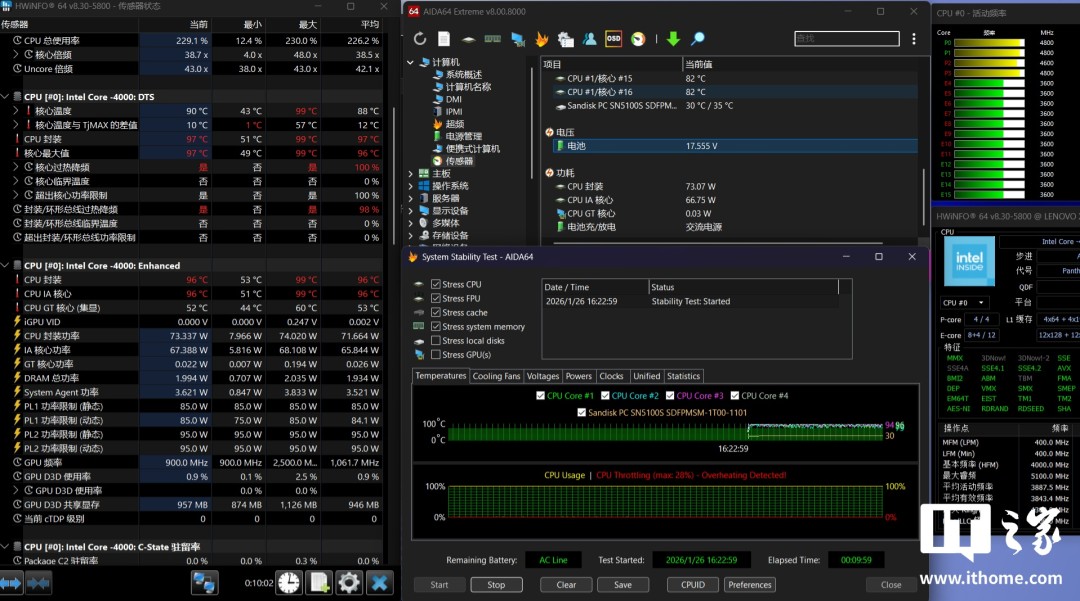Enable the Stress local disks checkbox
The image size is (1080, 601).
pos(436,341)
